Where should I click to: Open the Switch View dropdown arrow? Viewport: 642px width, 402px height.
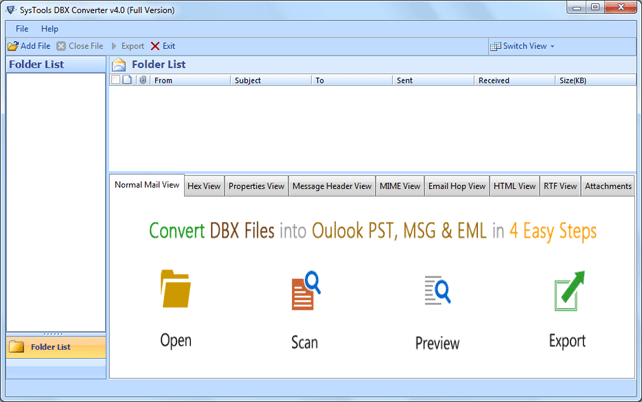pos(552,47)
